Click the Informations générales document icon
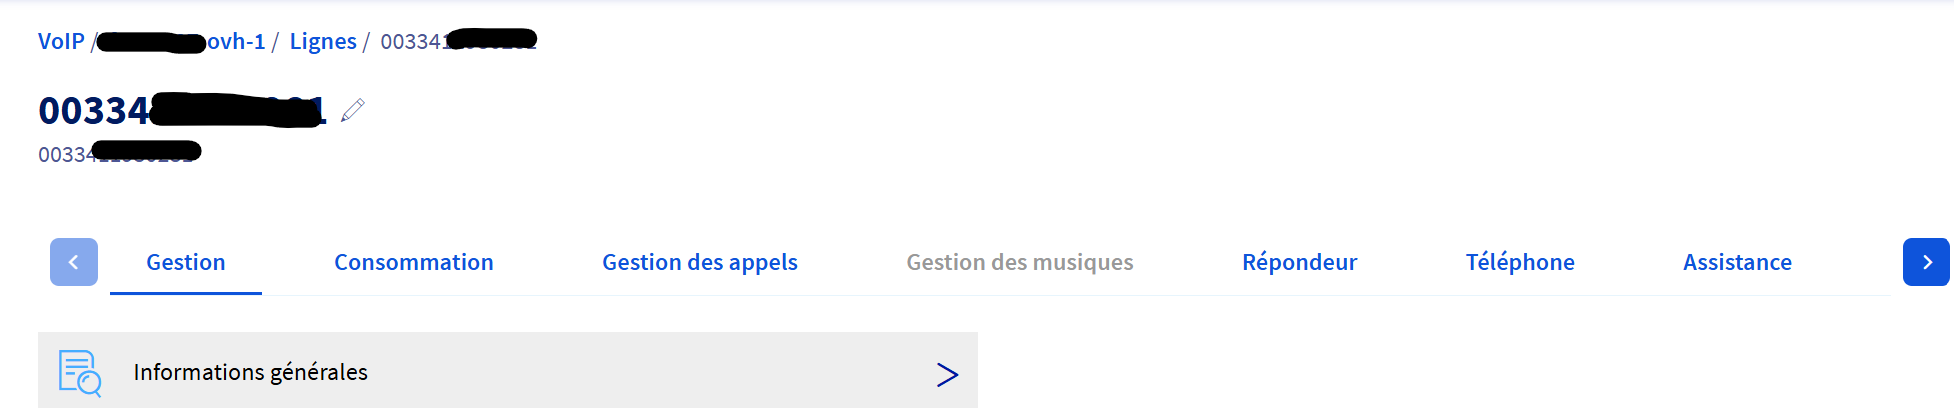This screenshot has height=408, width=1954. tap(80, 372)
